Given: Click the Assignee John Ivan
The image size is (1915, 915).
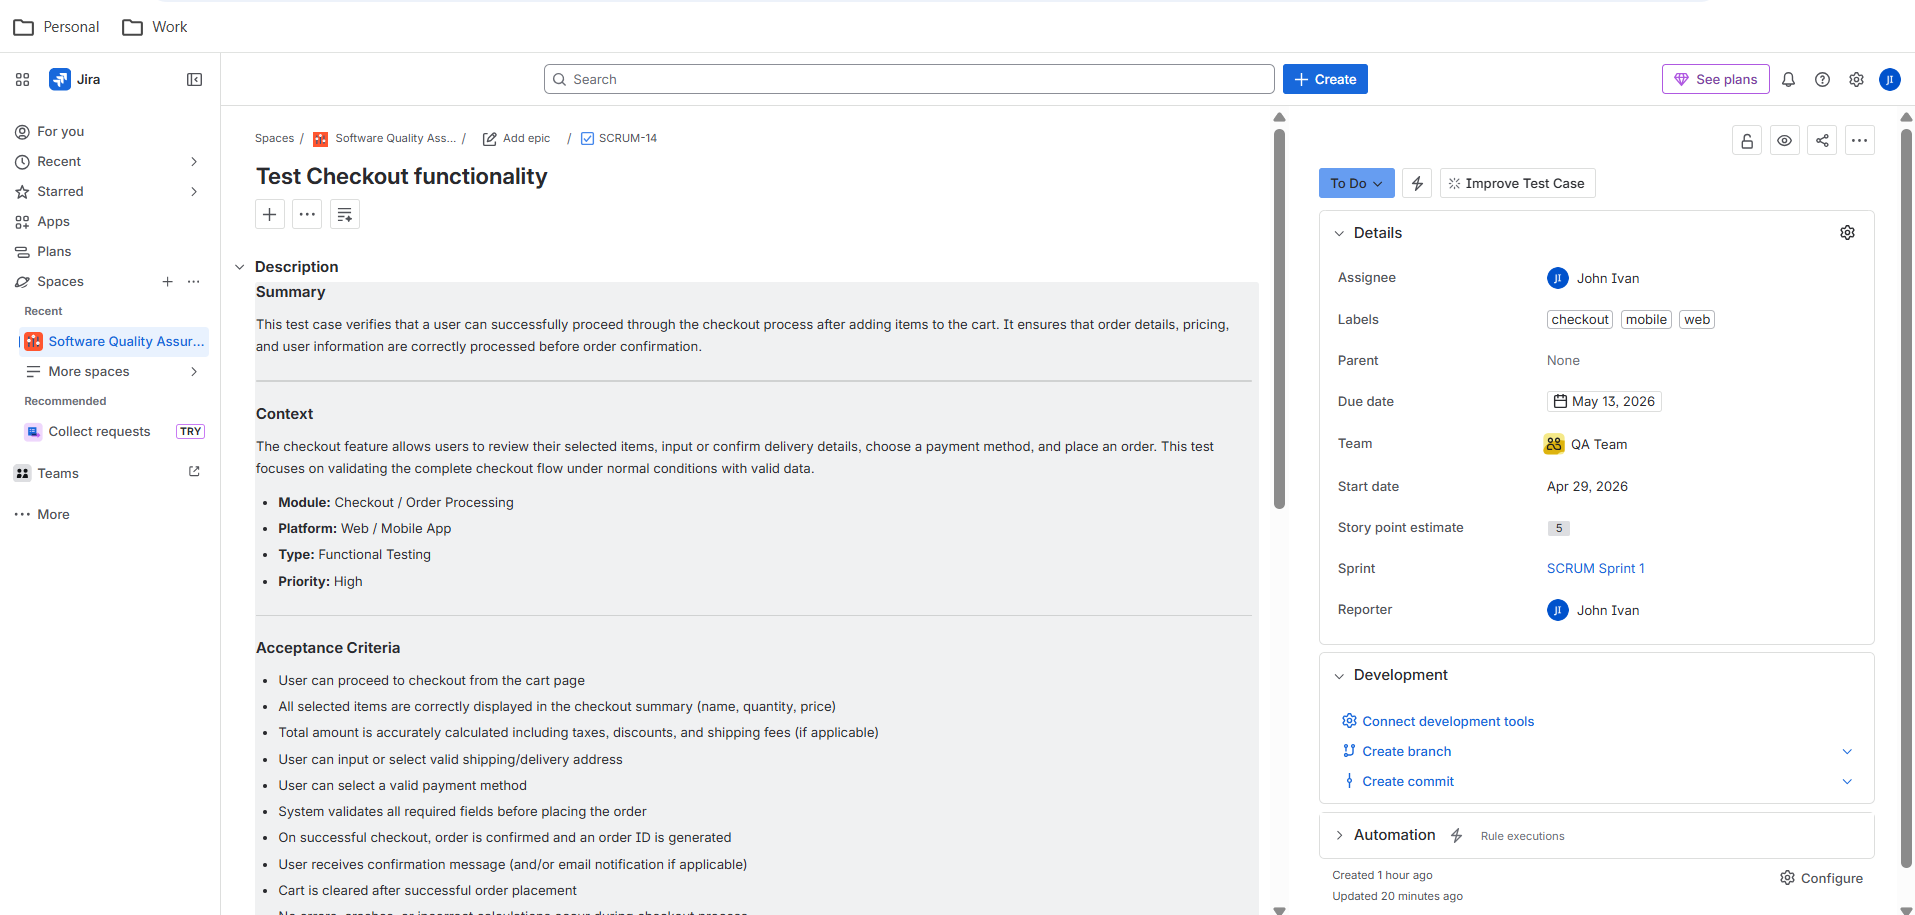Looking at the screenshot, I should 1593,278.
